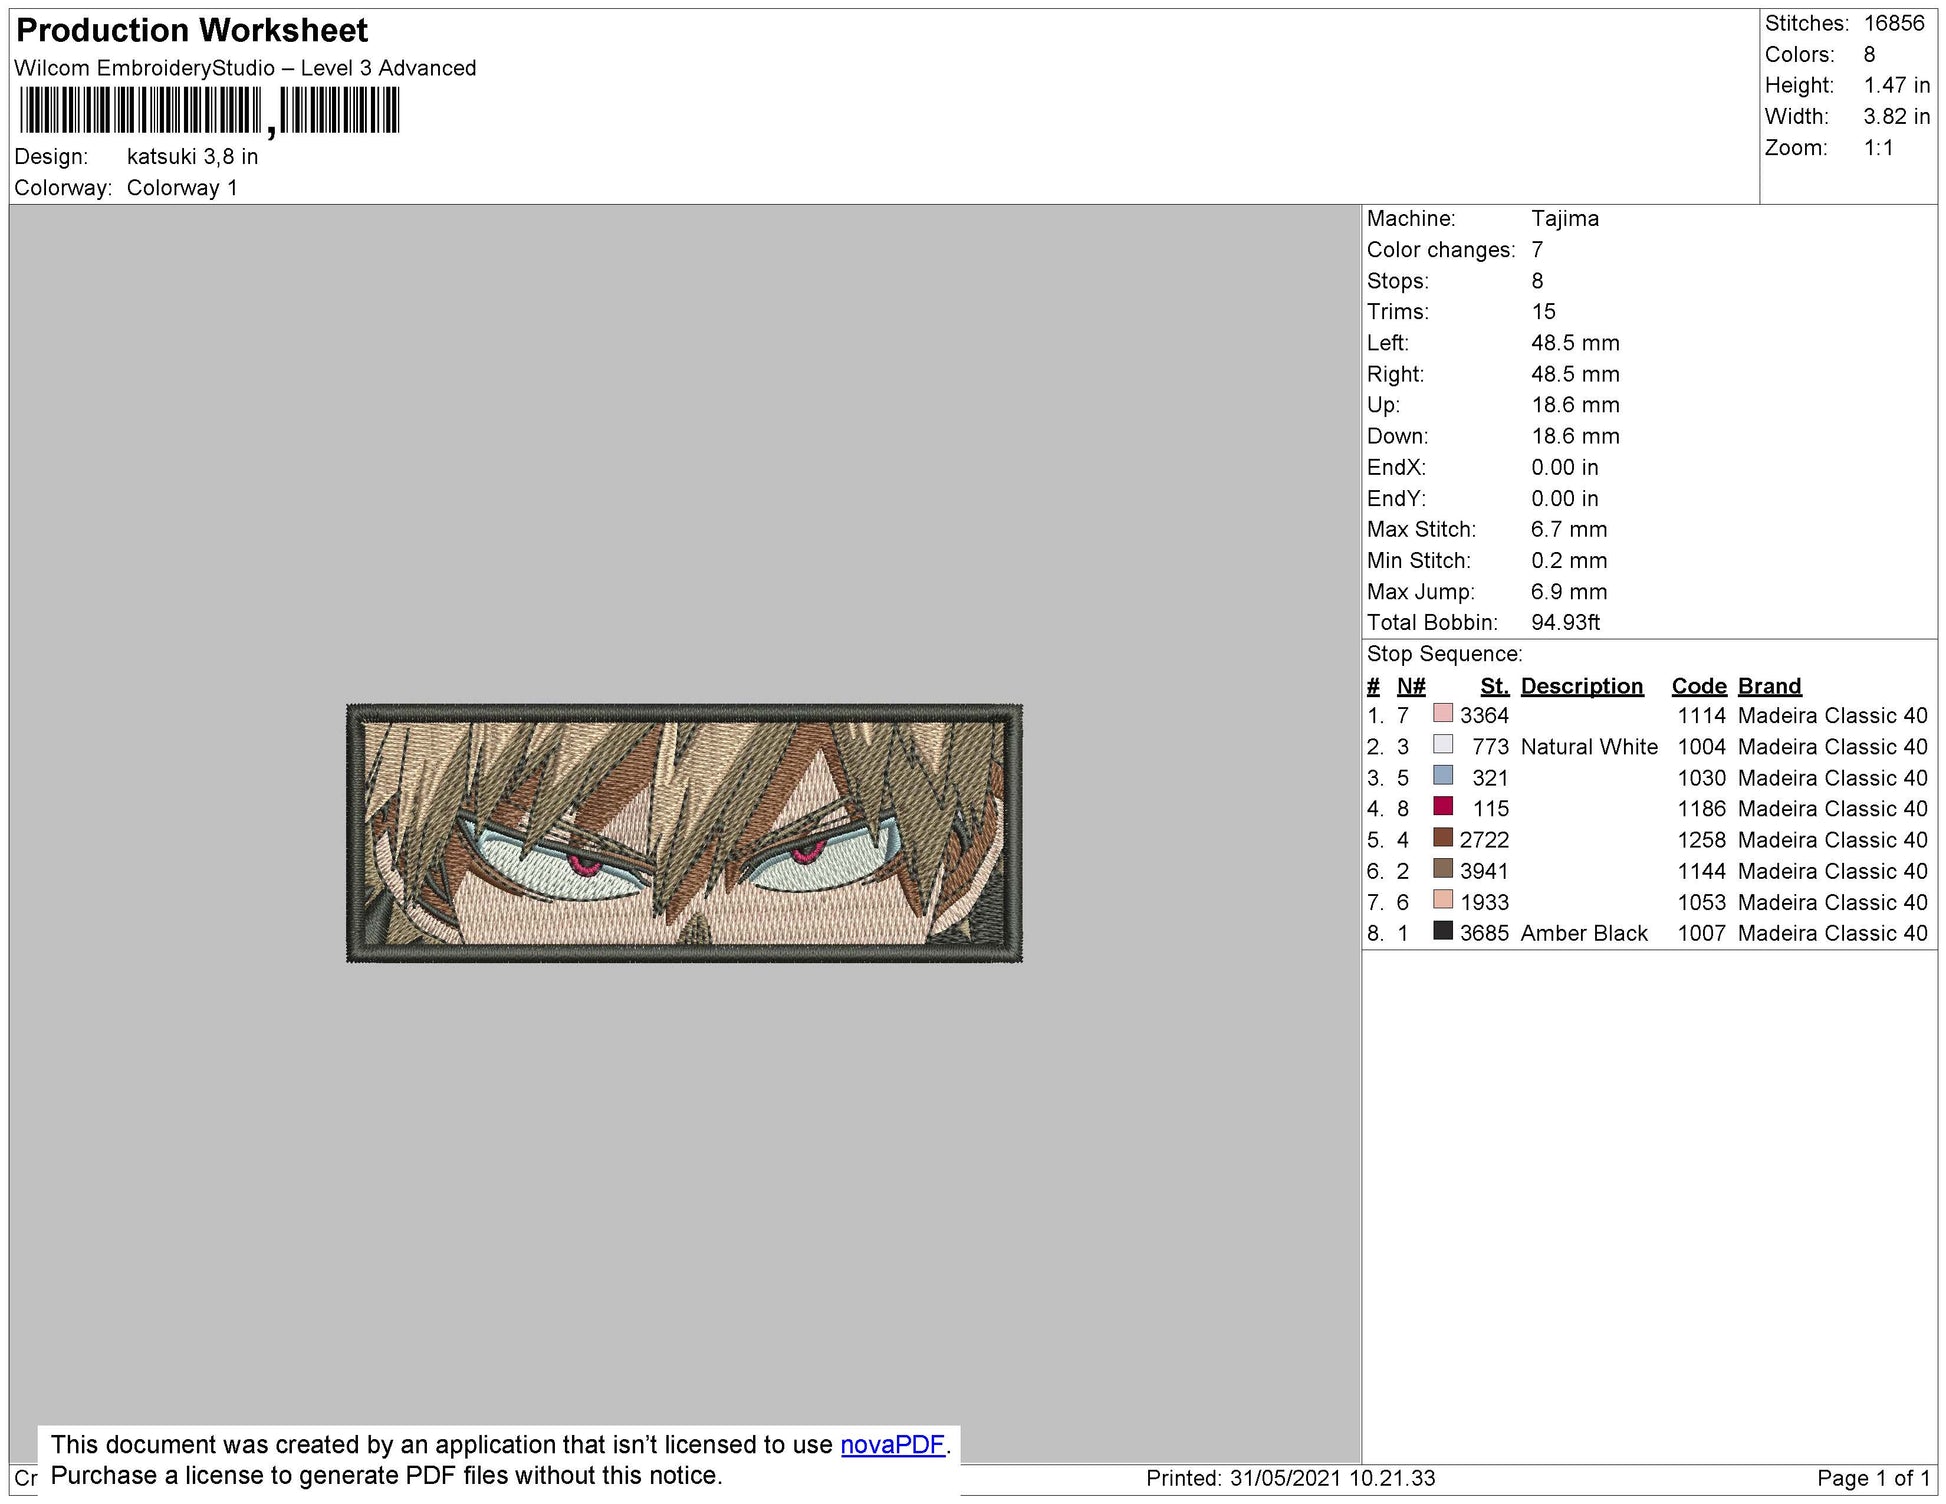The height and width of the screenshot is (1504, 1946).
Task: Click the 'Printed: 31/05/2021 10.21.33' timestamp
Action: pos(1290,1478)
